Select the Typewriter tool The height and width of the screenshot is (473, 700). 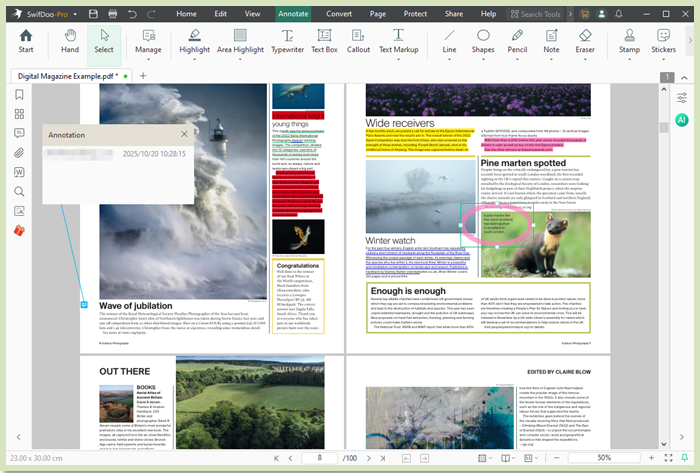[286, 40]
